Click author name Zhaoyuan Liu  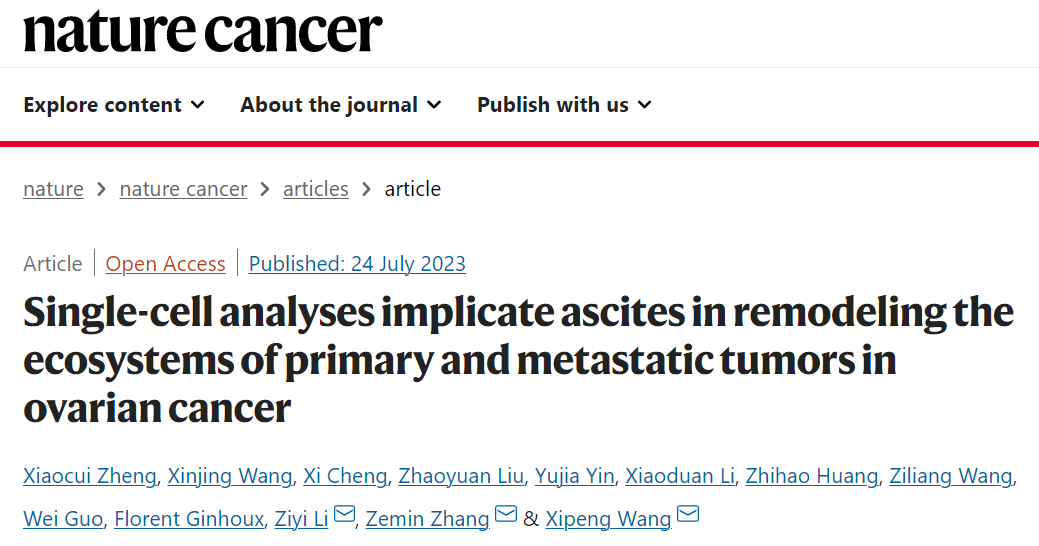[x=461, y=476]
